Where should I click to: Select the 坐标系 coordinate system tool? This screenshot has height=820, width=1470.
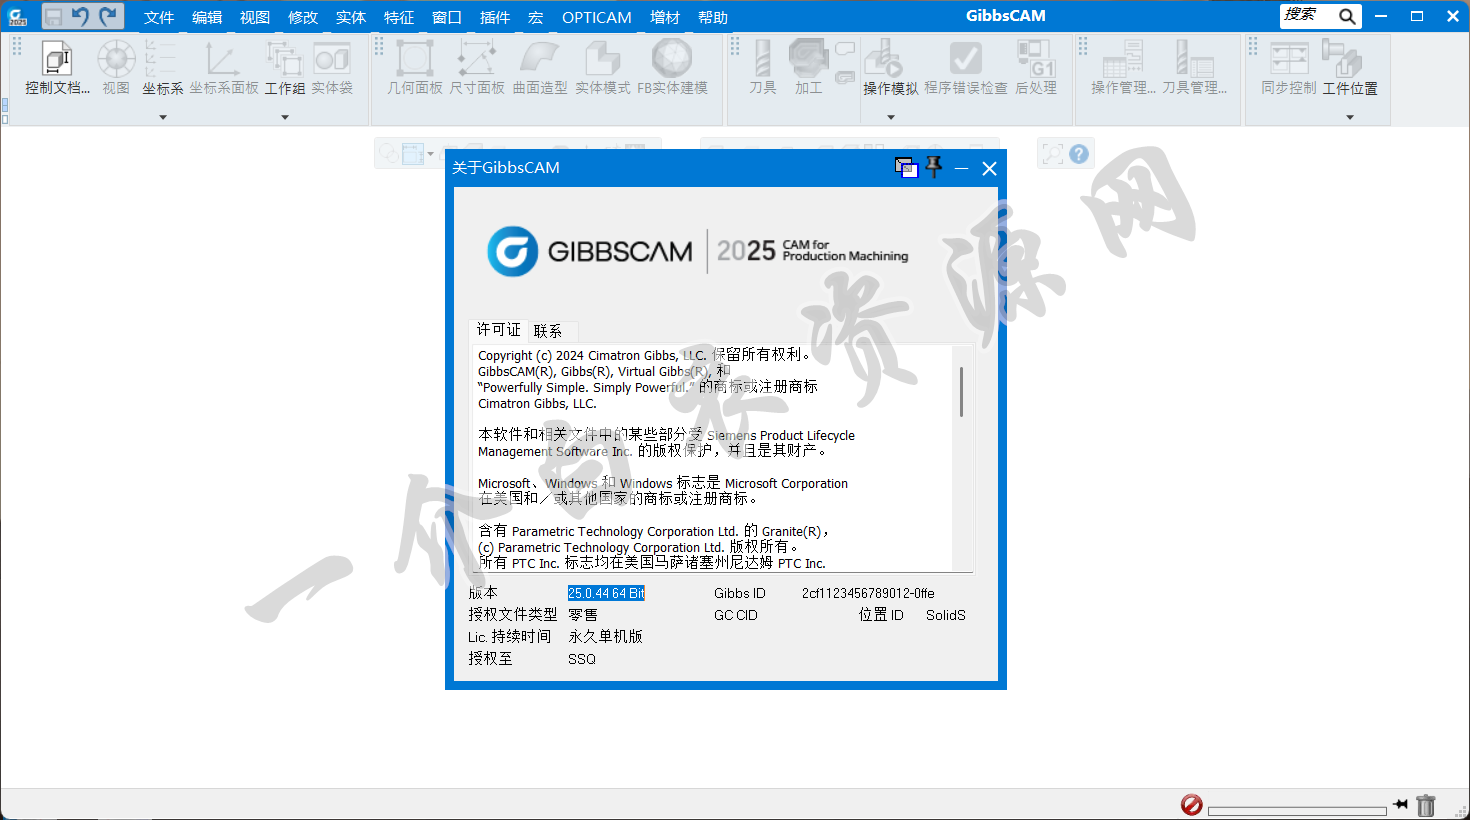pyautogui.click(x=162, y=68)
